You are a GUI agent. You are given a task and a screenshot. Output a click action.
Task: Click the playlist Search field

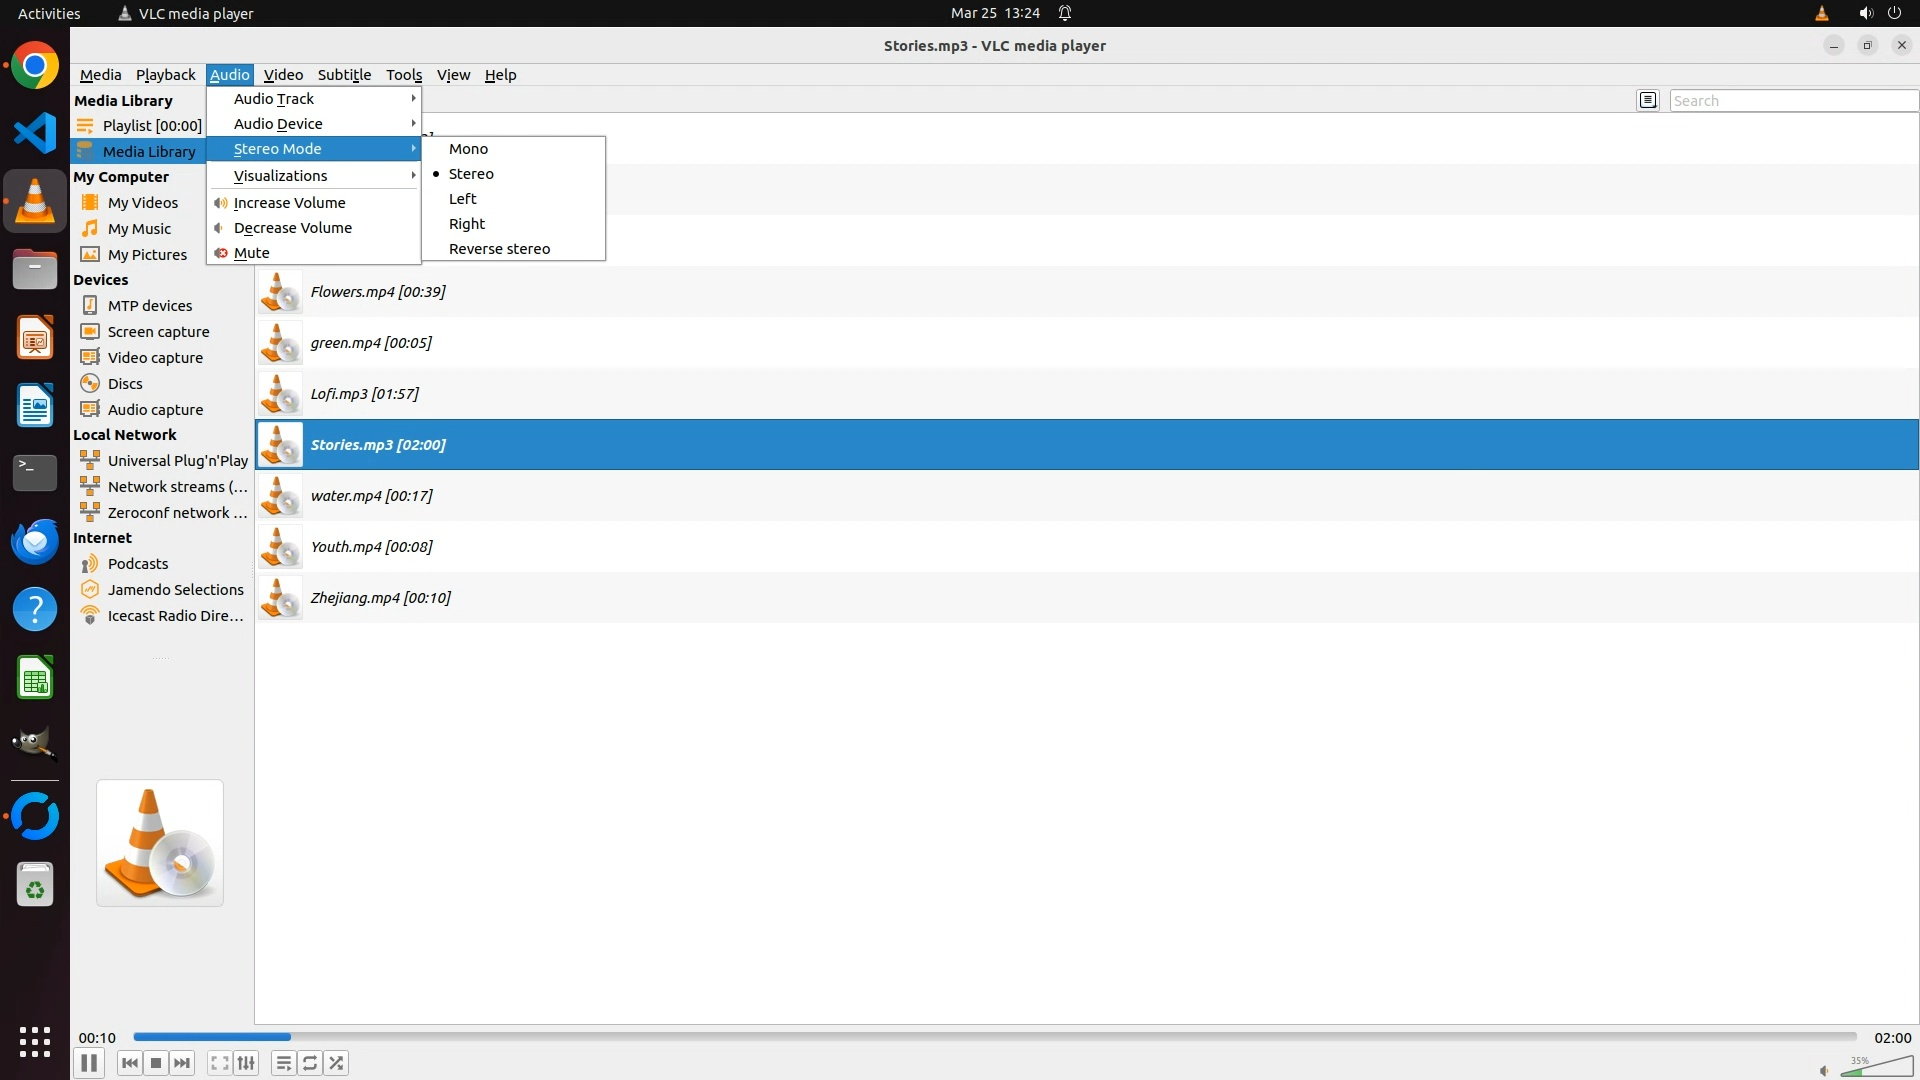click(x=1792, y=101)
